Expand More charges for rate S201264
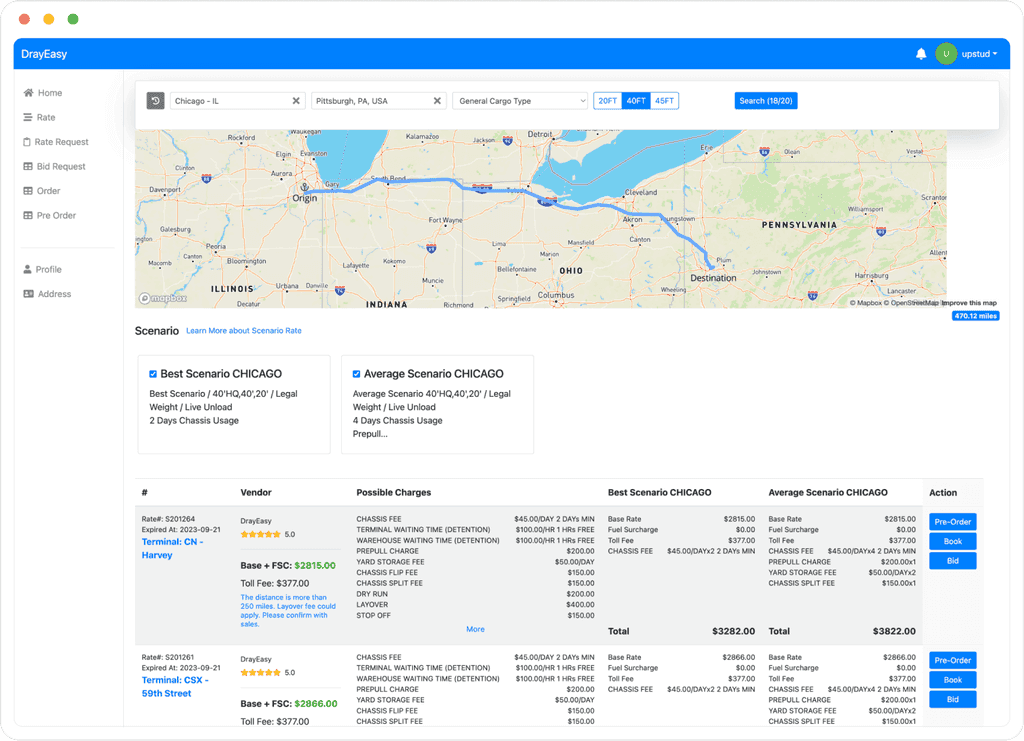 [475, 629]
